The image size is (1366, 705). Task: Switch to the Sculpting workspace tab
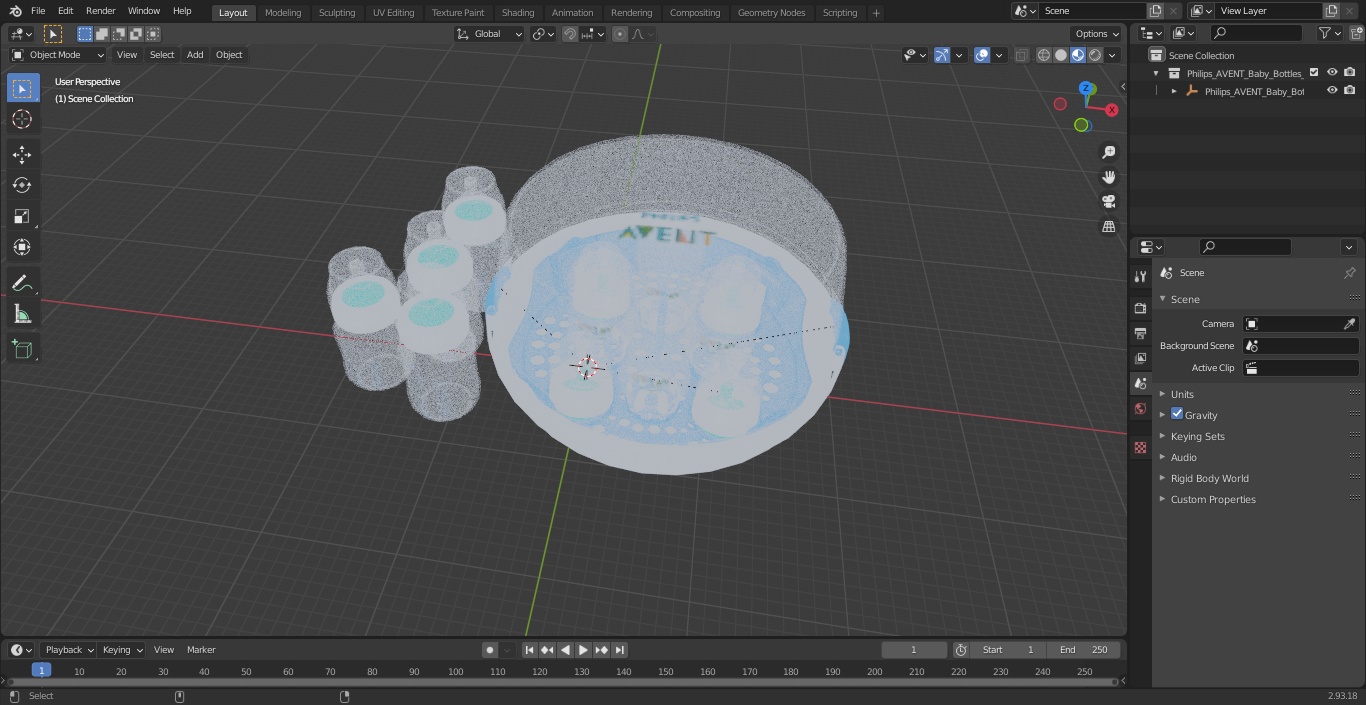(337, 13)
